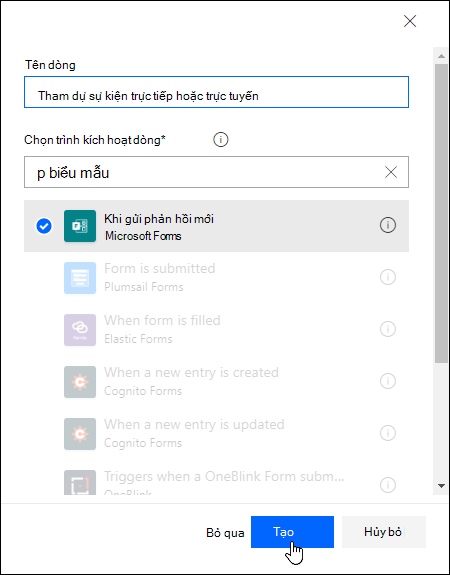Open info for 'When form is filled' trigger
Image resolution: width=450 pixels, height=575 pixels.
(388, 329)
